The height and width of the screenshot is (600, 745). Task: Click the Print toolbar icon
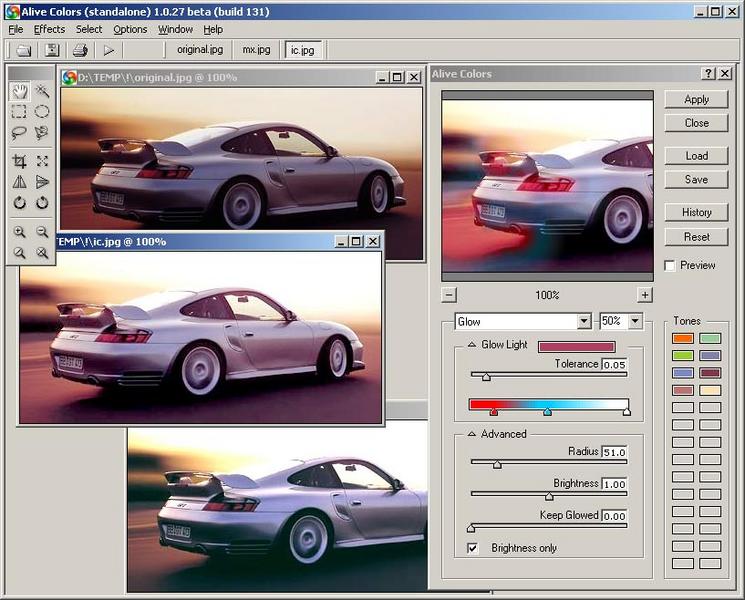click(x=80, y=50)
